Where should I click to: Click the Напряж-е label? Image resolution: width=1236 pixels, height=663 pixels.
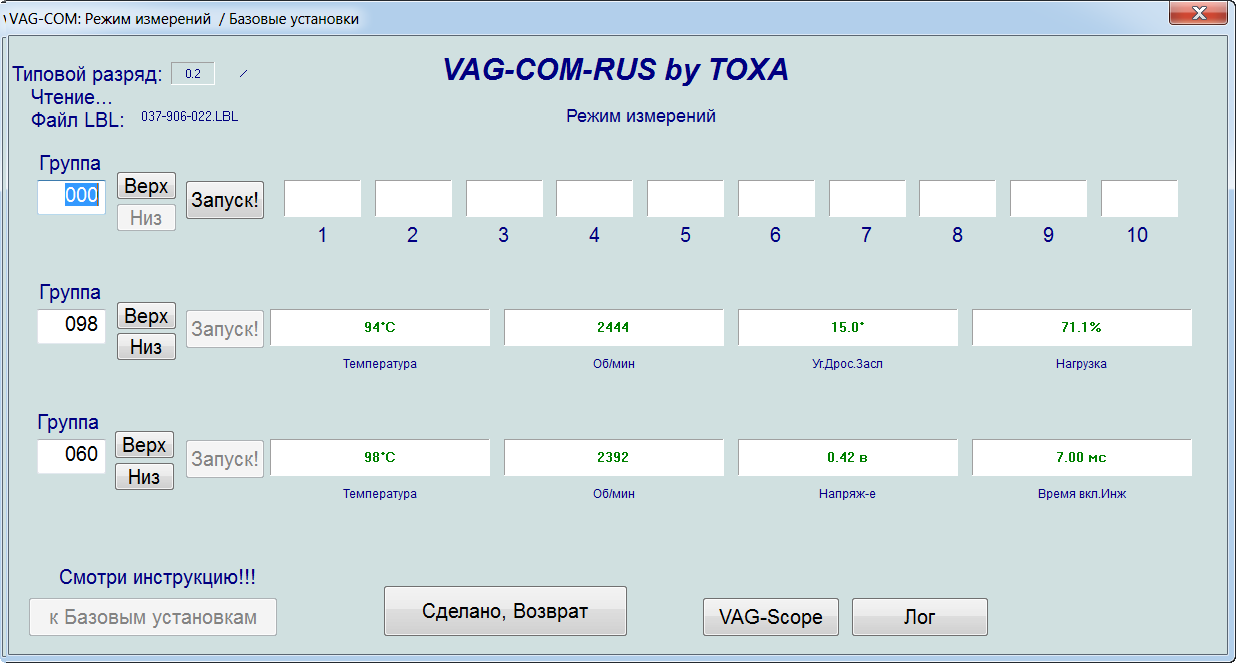tap(848, 494)
